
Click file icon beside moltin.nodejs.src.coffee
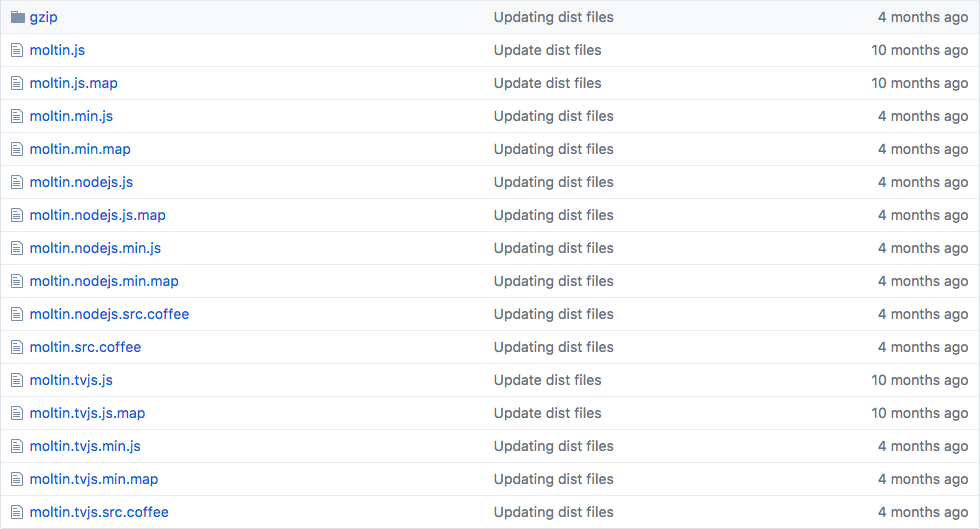pyautogui.click(x=17, y=314)
